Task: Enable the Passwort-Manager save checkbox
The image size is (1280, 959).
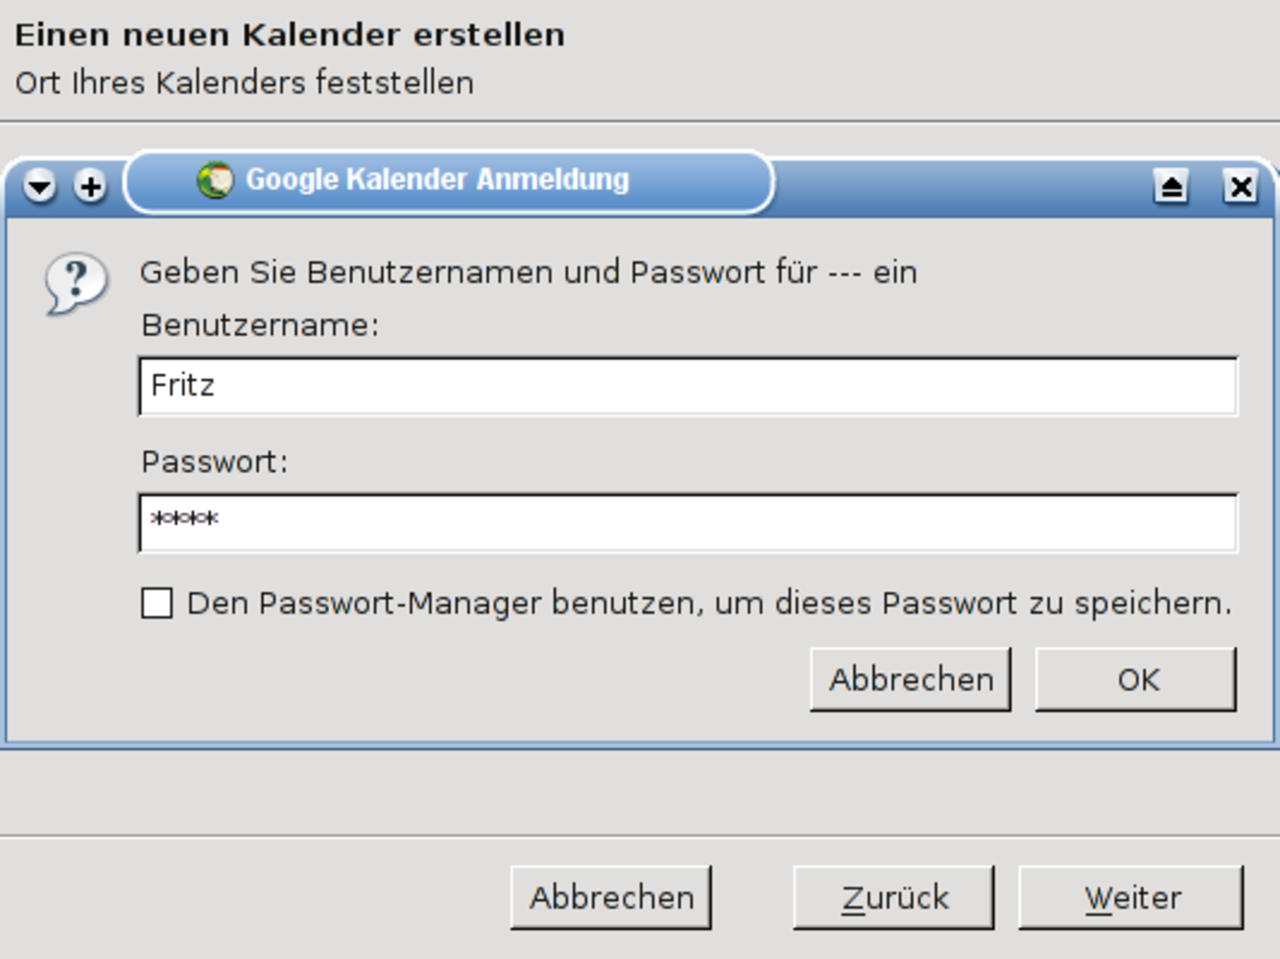Action: (157, 603)
